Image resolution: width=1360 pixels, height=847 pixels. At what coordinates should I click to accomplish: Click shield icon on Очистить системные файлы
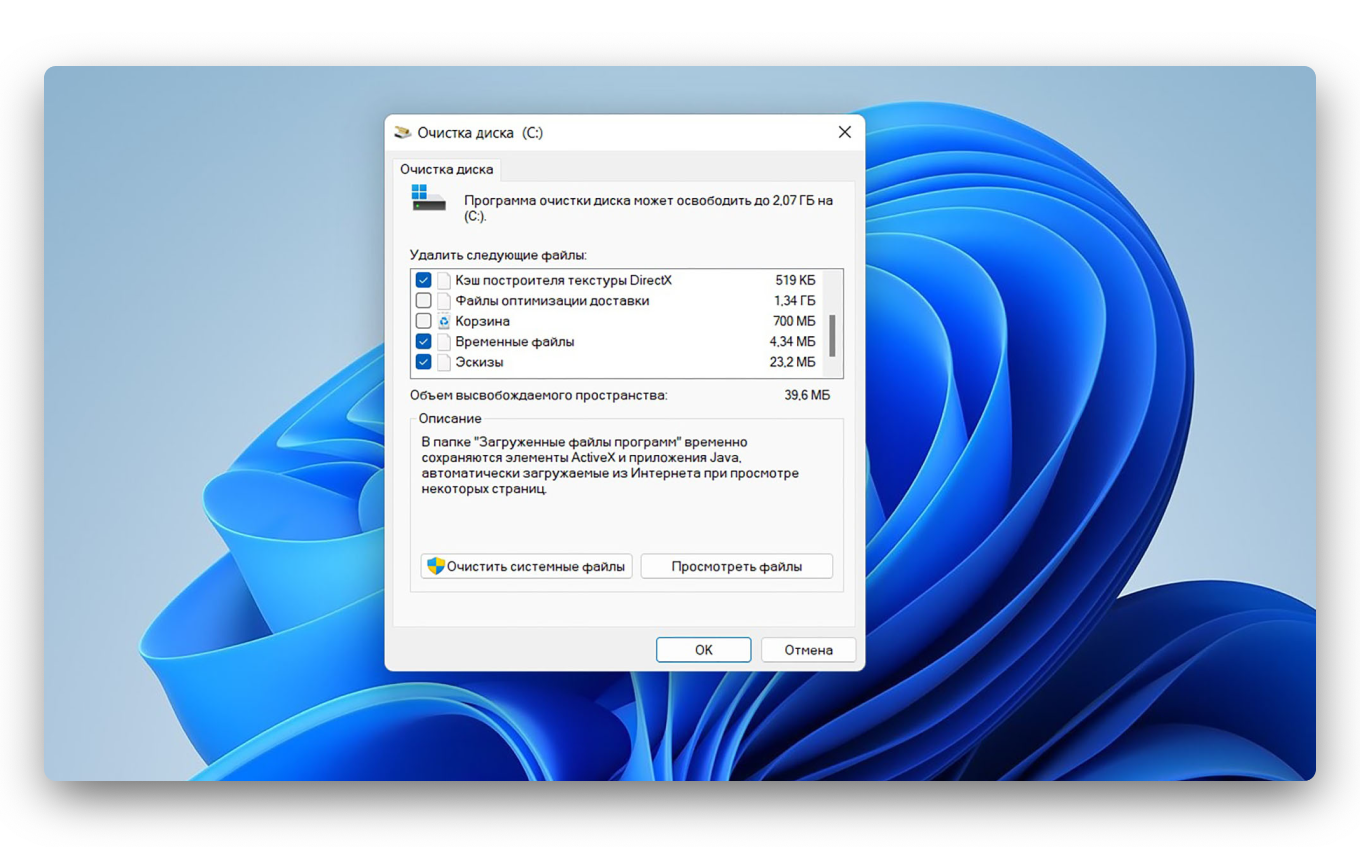pos(435,566)
